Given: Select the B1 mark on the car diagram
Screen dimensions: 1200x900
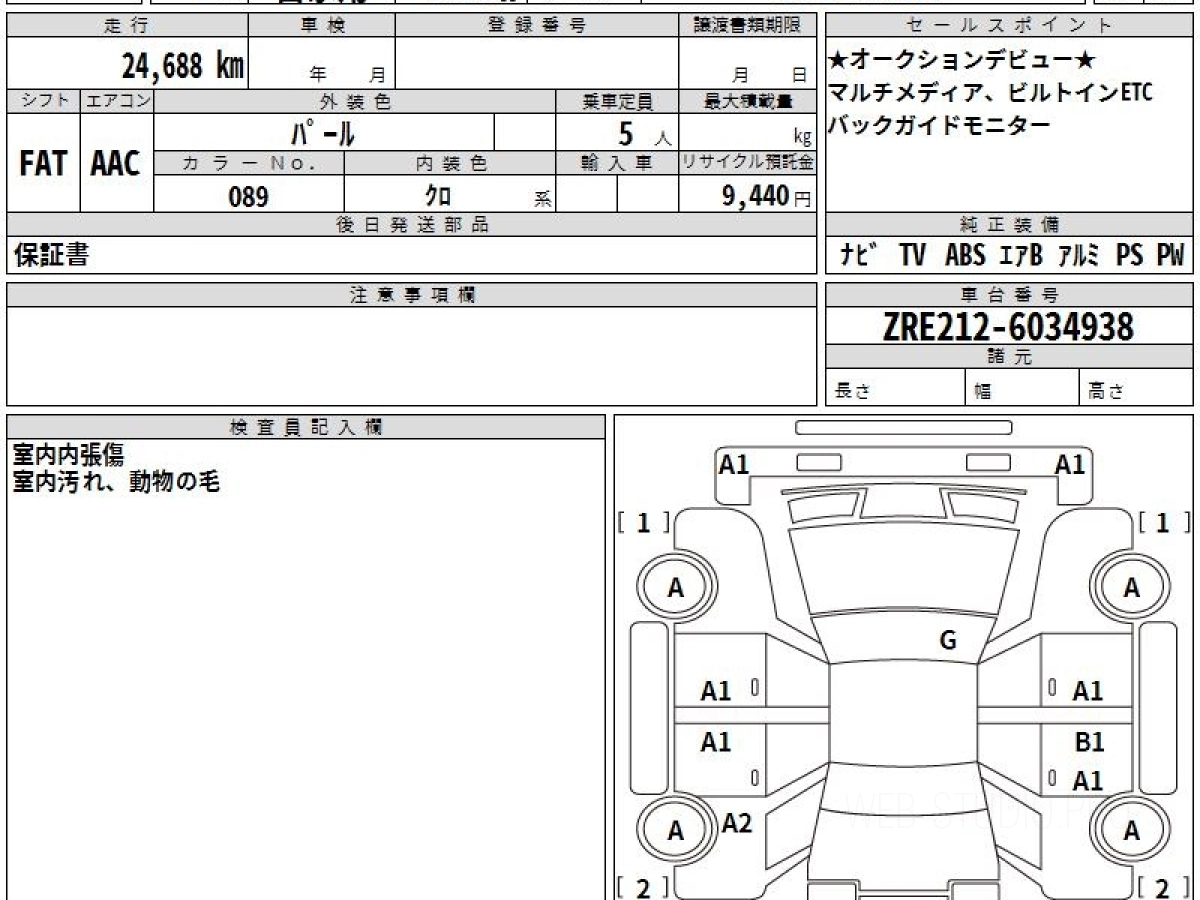Looking at the screenshot, I should [1089, 743].
